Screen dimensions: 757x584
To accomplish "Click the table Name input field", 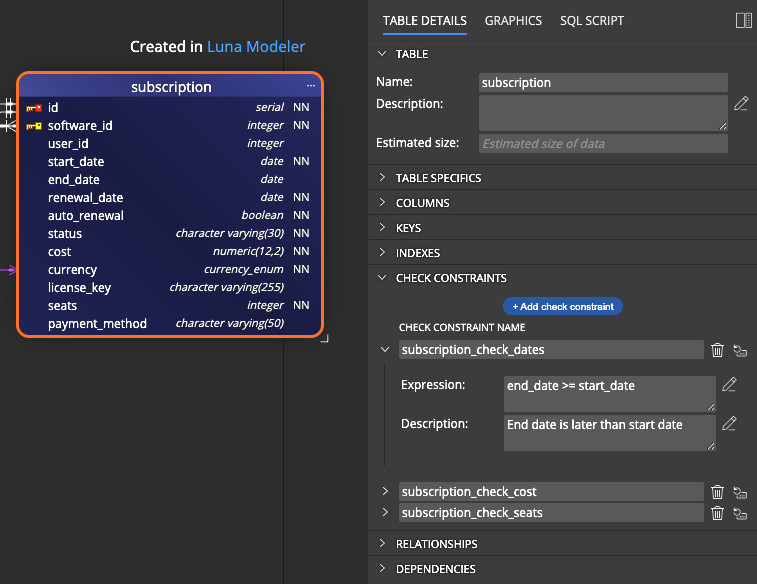I will click(x=603, y=83).
